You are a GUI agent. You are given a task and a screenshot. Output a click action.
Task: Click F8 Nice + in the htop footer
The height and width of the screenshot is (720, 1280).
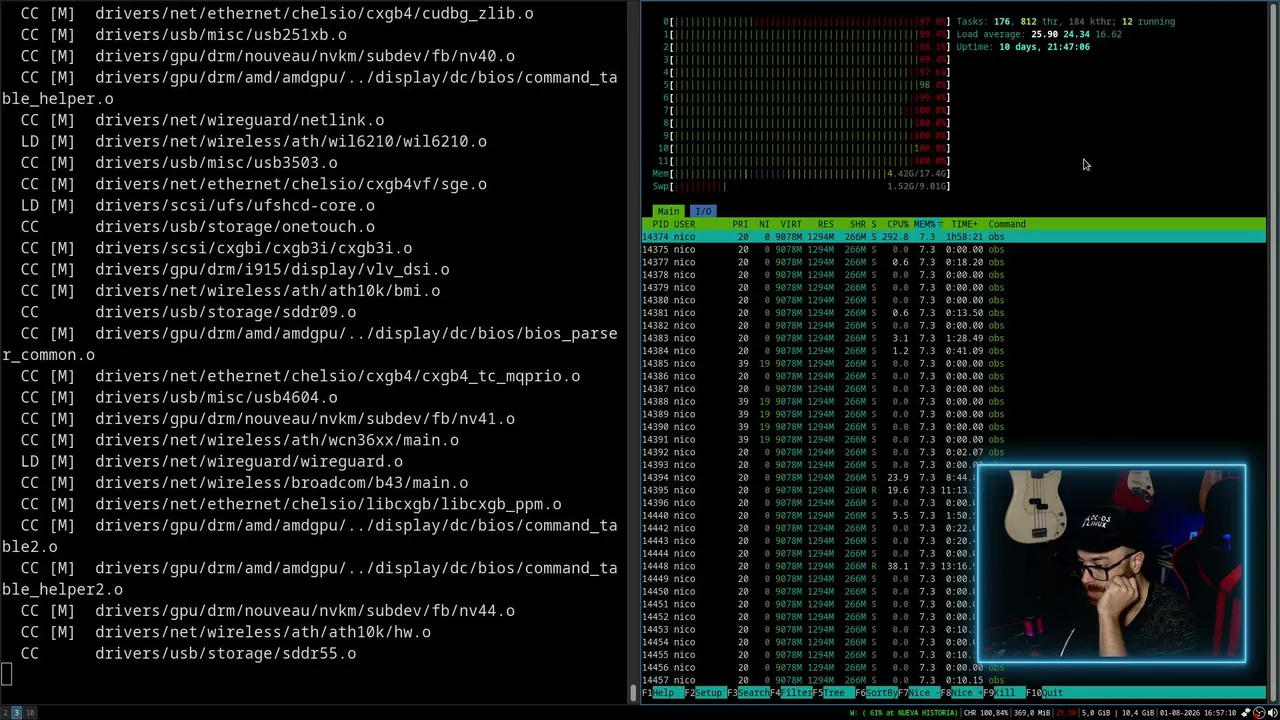(960, 692)
